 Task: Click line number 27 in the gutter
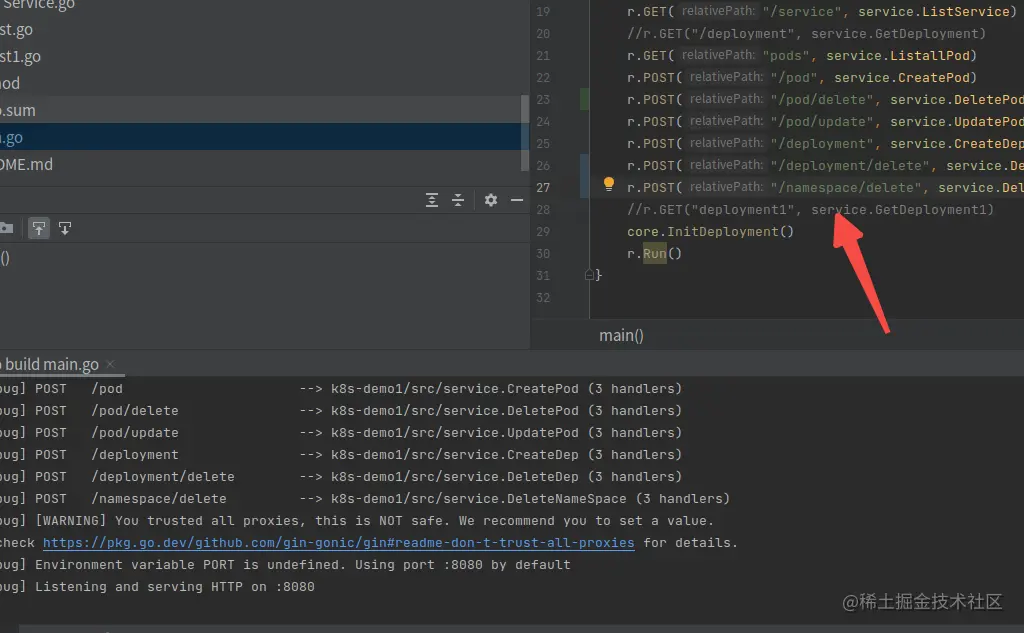tap(543, 187)
